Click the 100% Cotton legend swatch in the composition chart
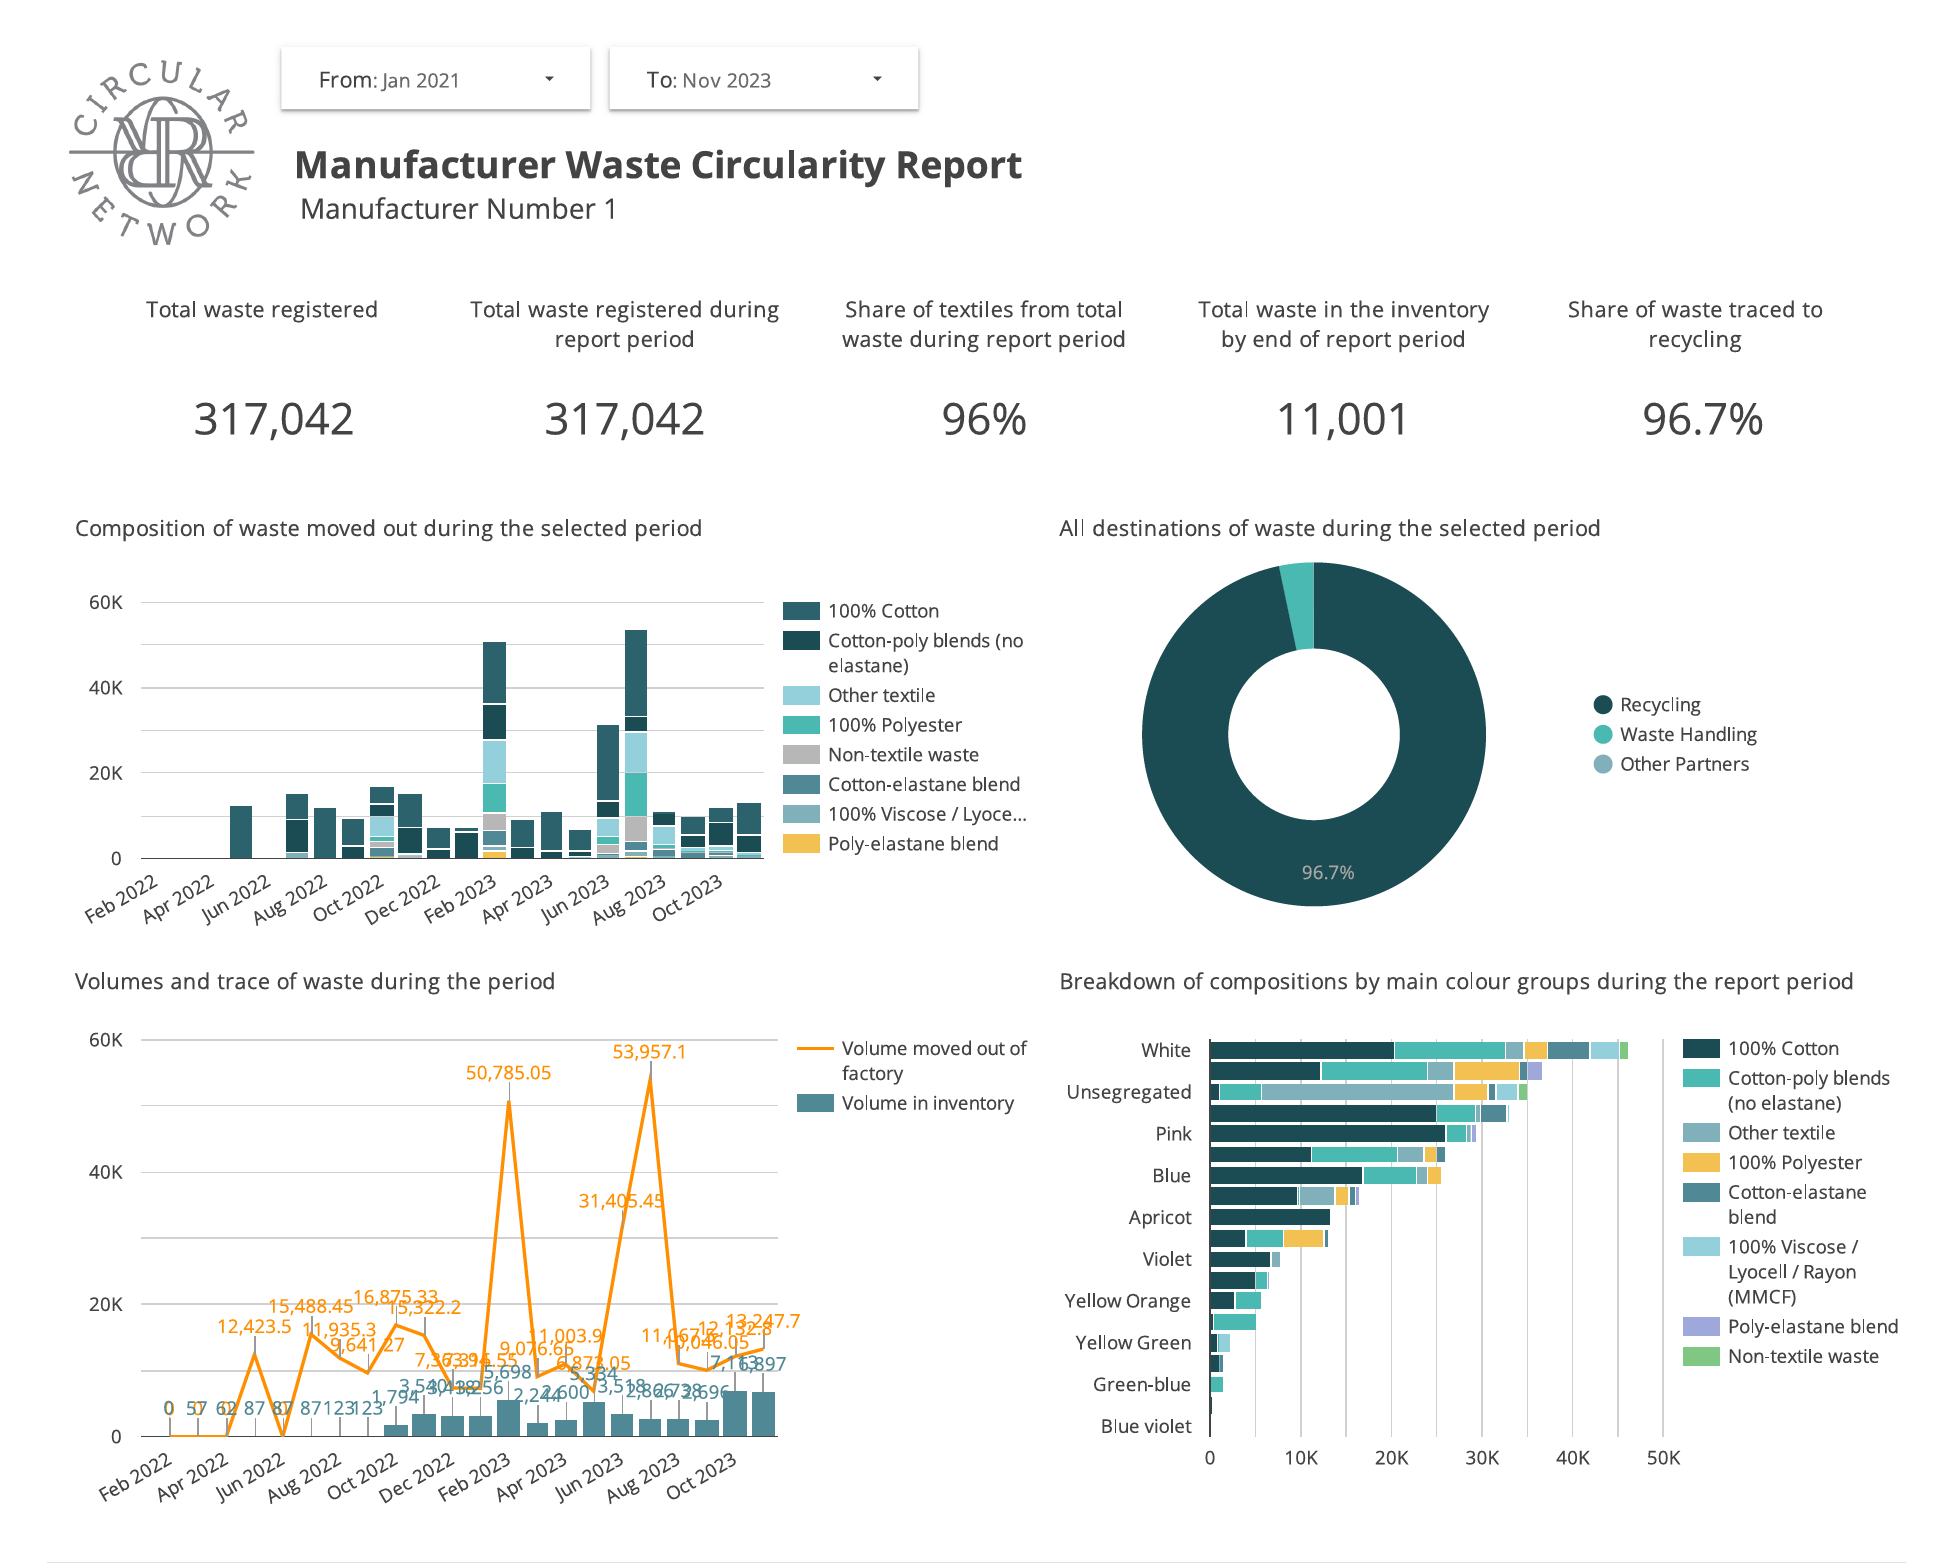The height and width of the screenshot is (1563, 1951). click(x=801, y=611)
